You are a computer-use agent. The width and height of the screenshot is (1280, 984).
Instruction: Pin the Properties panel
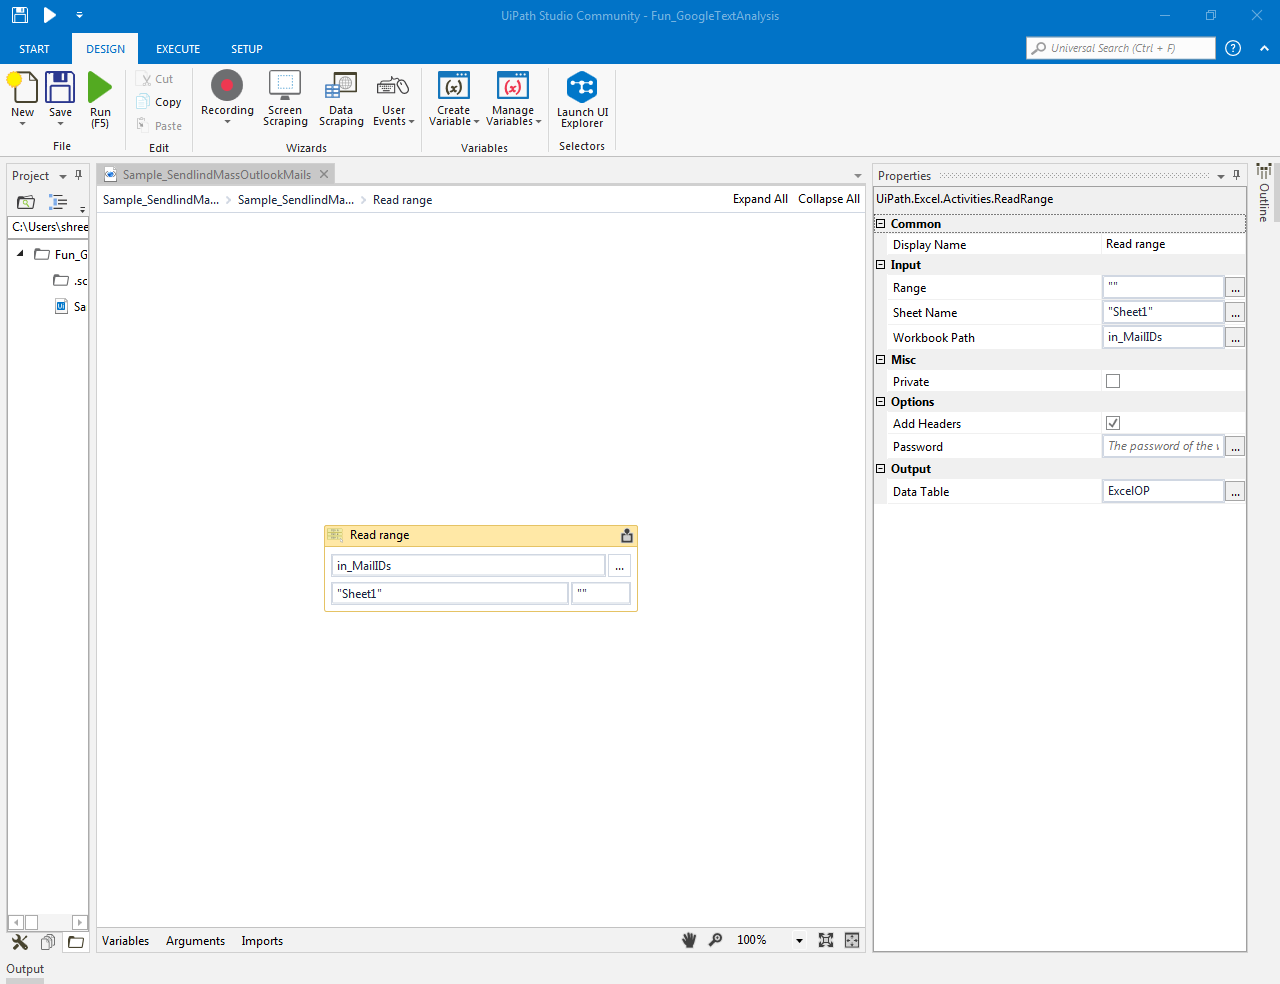click(x=1237, y=175)
